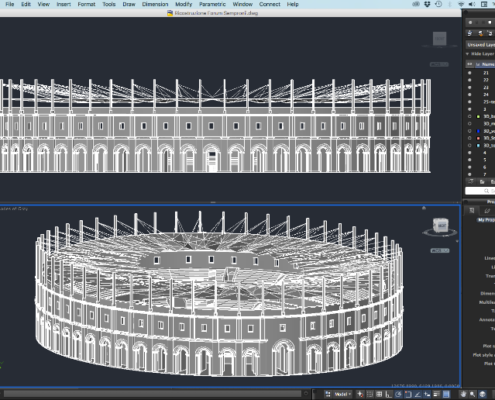
Task: Click the cyan color swatch in layer list
Action: point(478,145)
